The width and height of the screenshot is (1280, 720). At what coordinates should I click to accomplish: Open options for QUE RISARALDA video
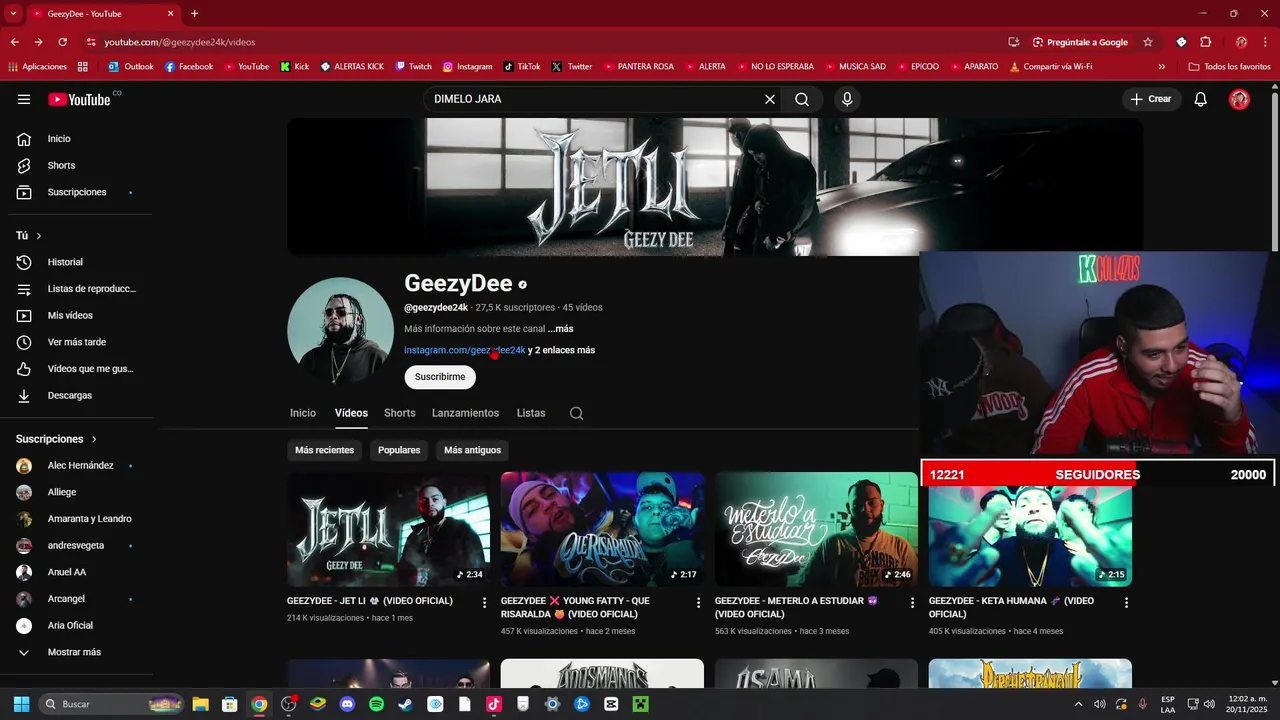point(698,603)
